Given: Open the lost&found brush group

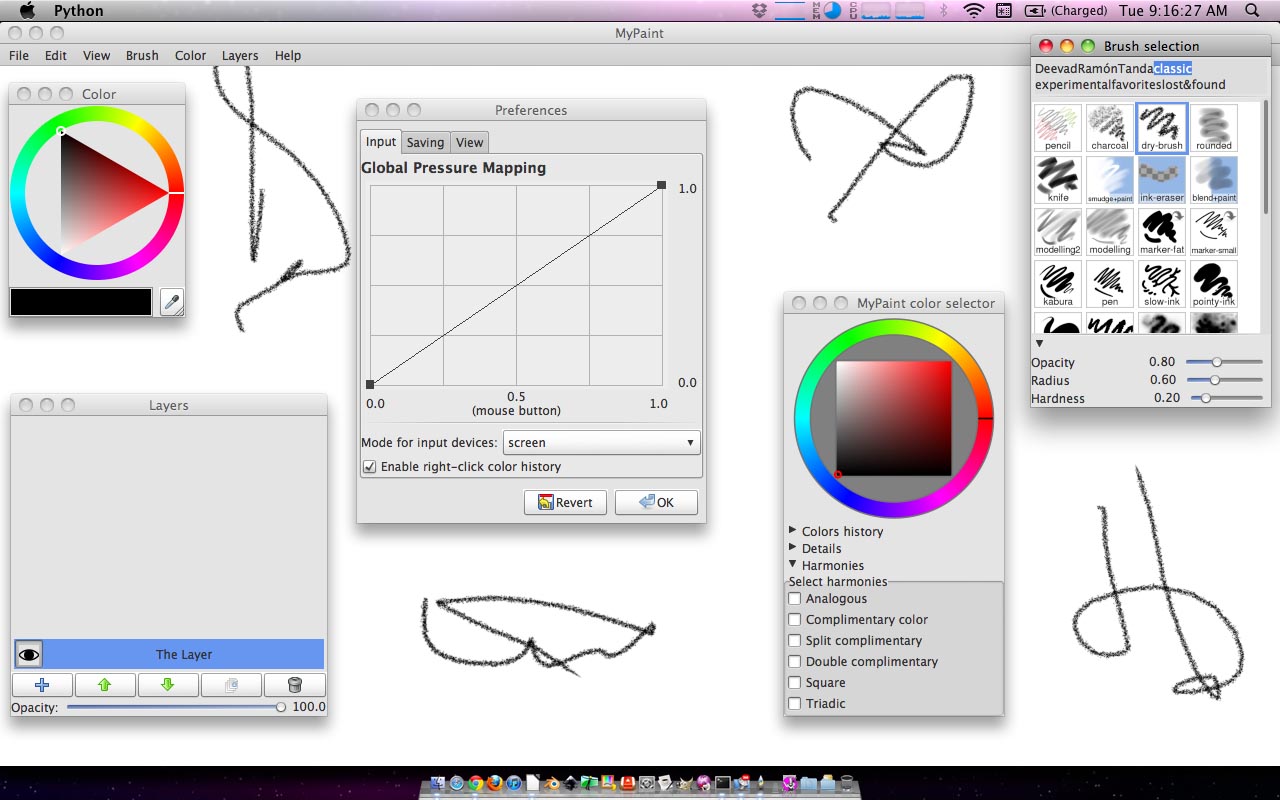Looking at the screenshot, I should click(x=1196, y=85).
